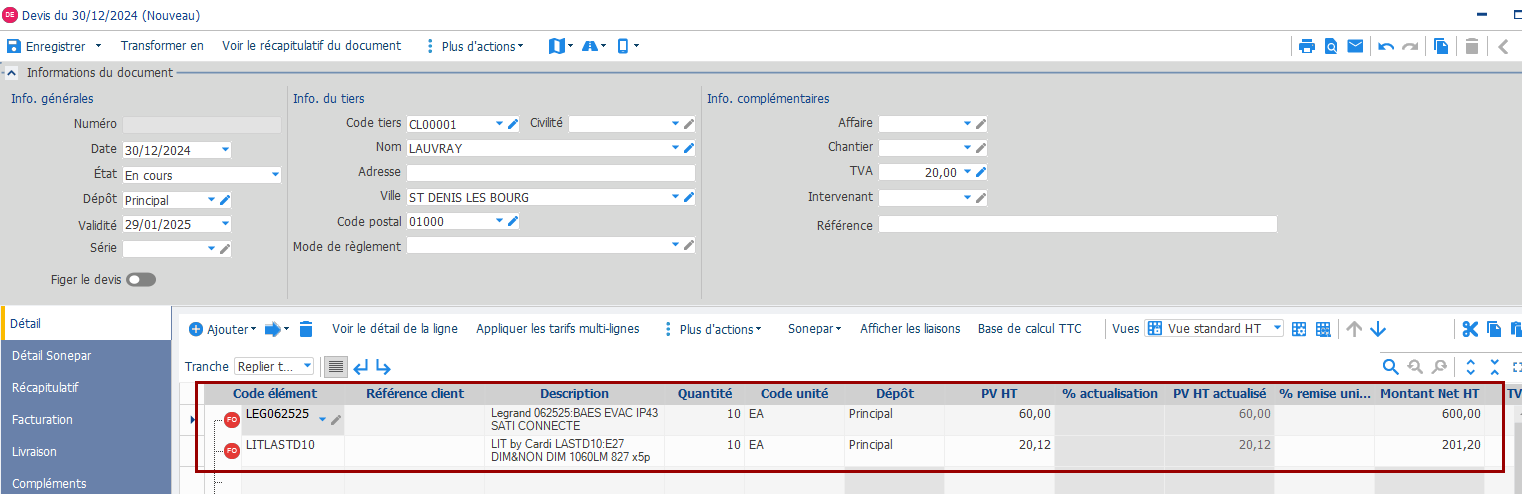Edit the TVA with the pencil icon
Image resolution: width=1522 pixels, height=494 pixels.
tap(981, 173)
